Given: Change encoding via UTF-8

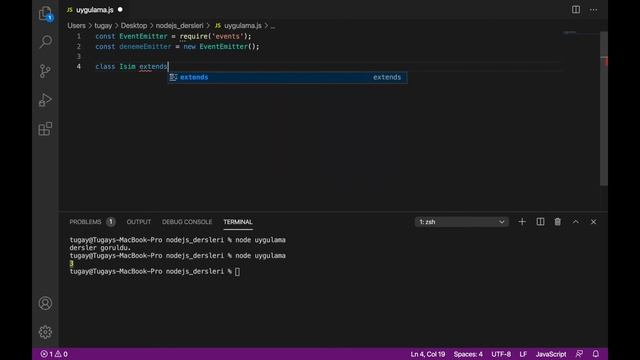Looking at the screenshot, I should tap(501, 354).
